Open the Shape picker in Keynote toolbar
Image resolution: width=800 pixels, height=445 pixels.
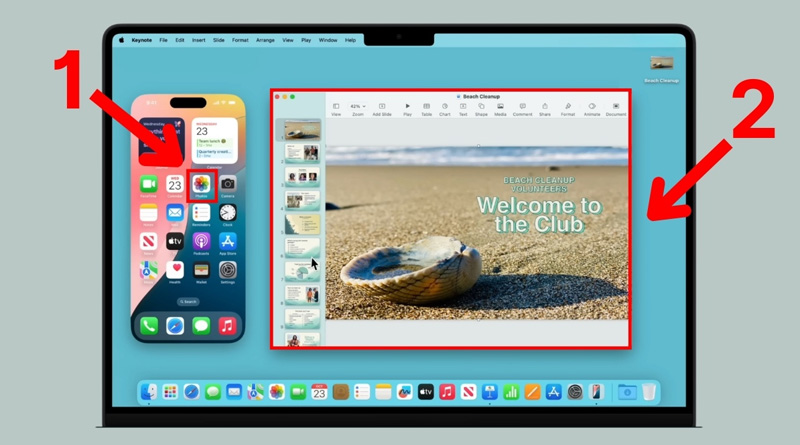coord(481,109)
